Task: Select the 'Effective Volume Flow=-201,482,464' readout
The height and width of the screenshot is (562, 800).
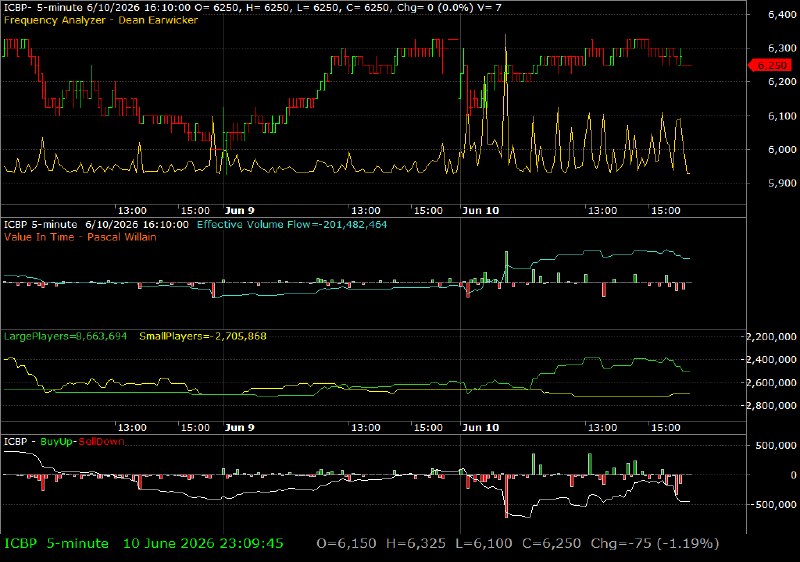Action: [x=292, y=224]
